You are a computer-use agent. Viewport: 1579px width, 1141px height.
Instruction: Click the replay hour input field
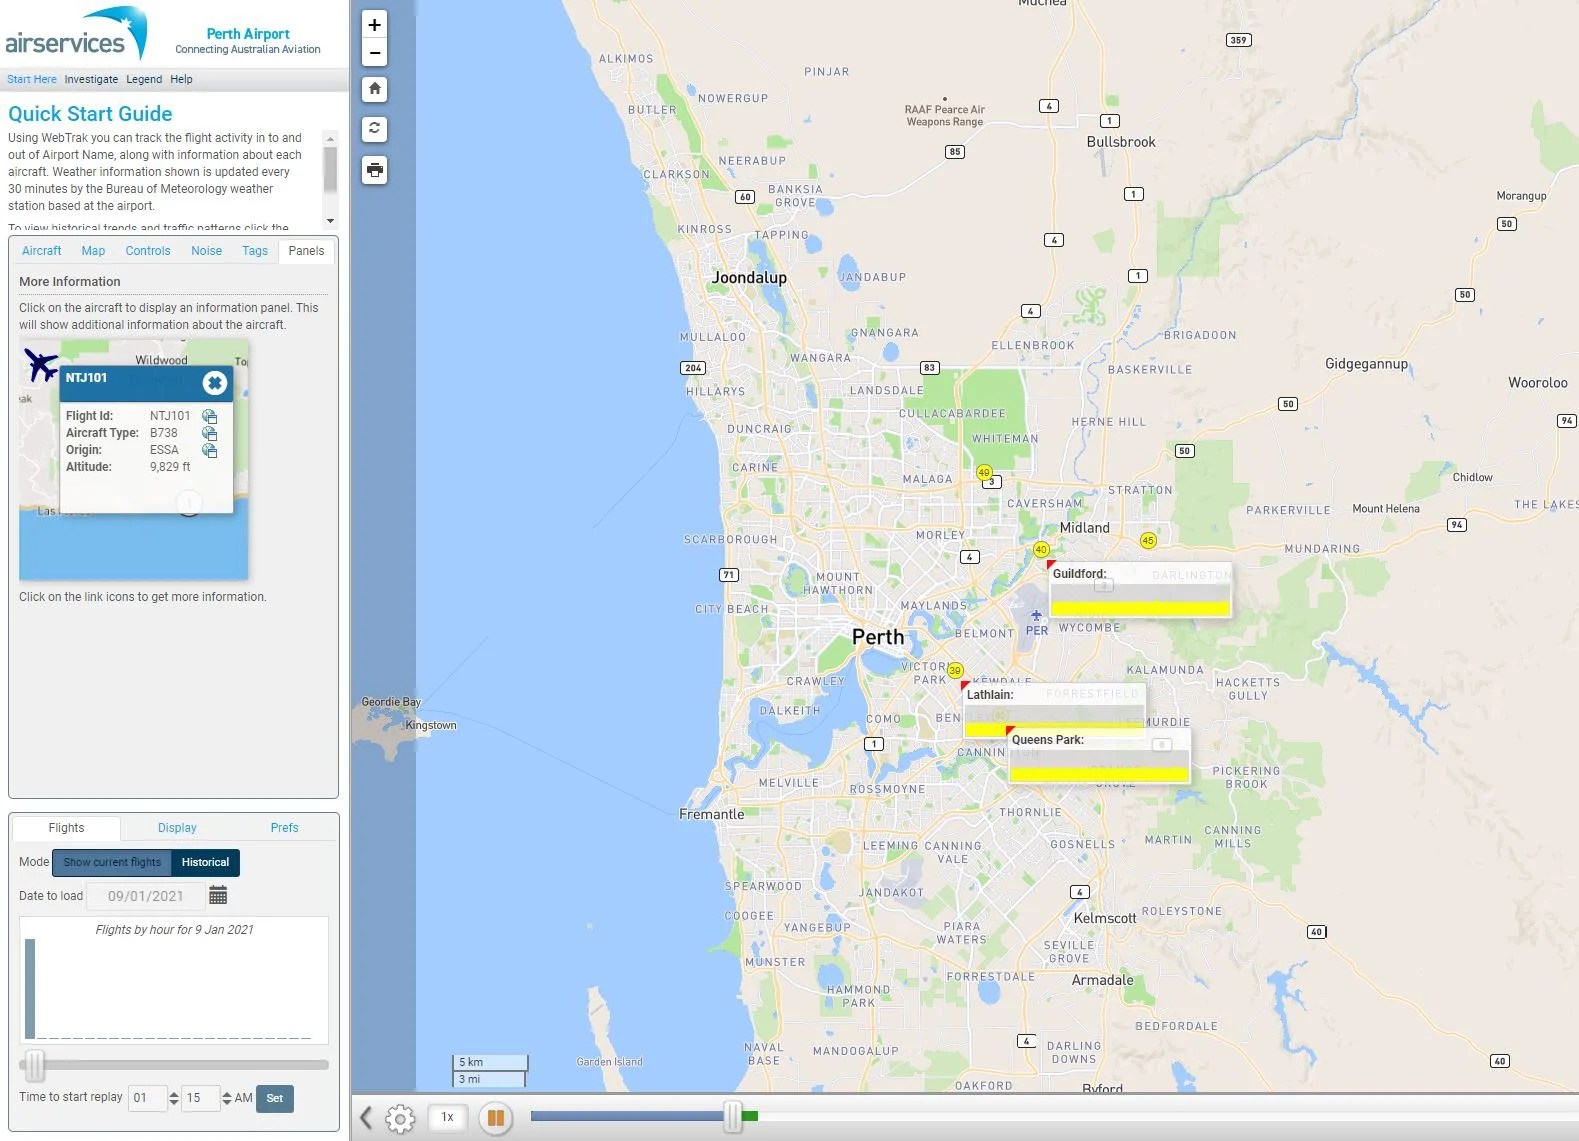click(x=147, y=1098)
